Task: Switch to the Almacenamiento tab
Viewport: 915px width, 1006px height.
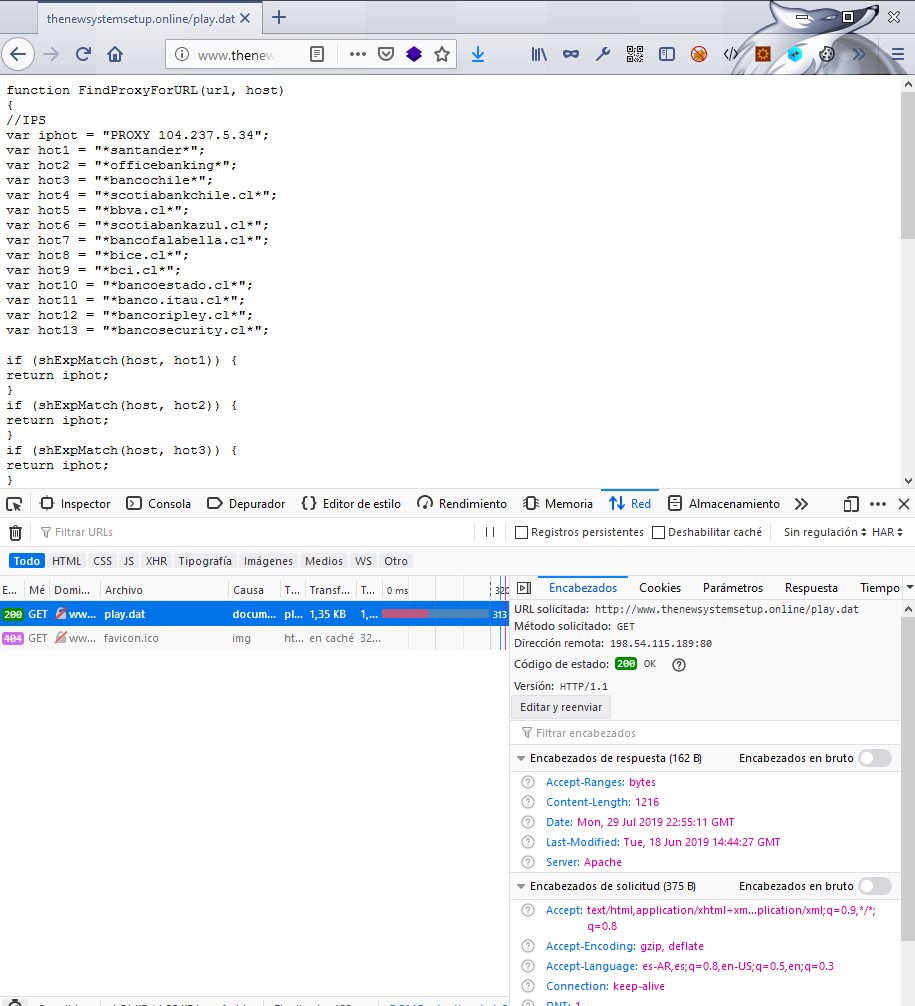Action: (724, 504)
